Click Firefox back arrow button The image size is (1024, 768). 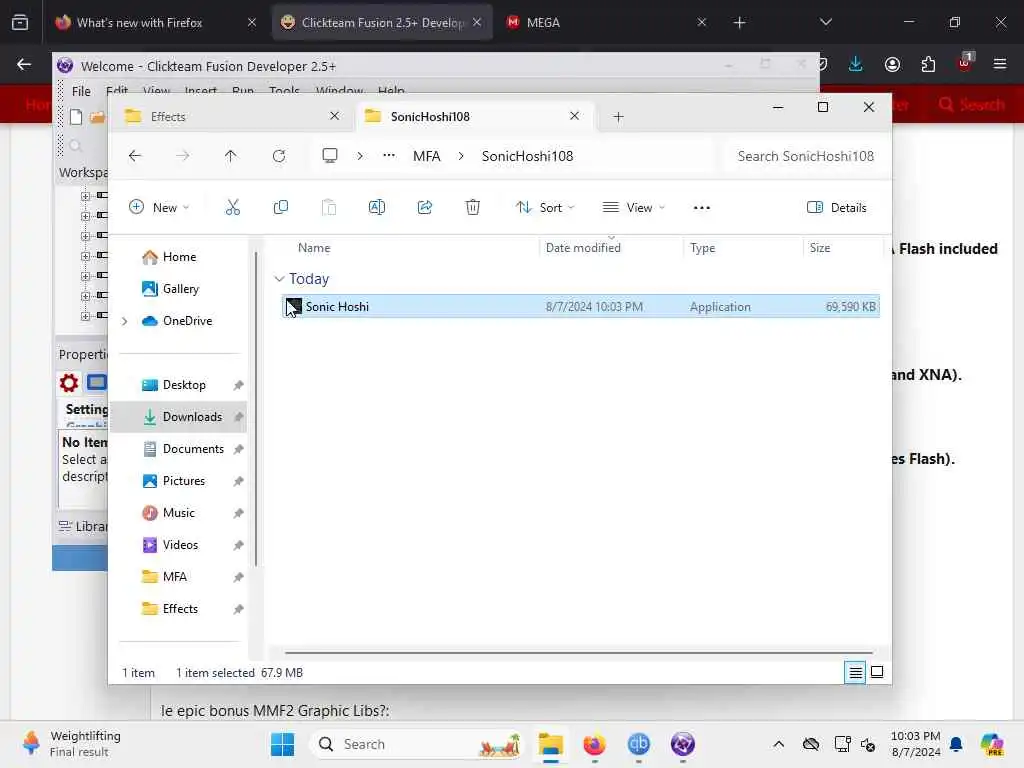point(24,64)
